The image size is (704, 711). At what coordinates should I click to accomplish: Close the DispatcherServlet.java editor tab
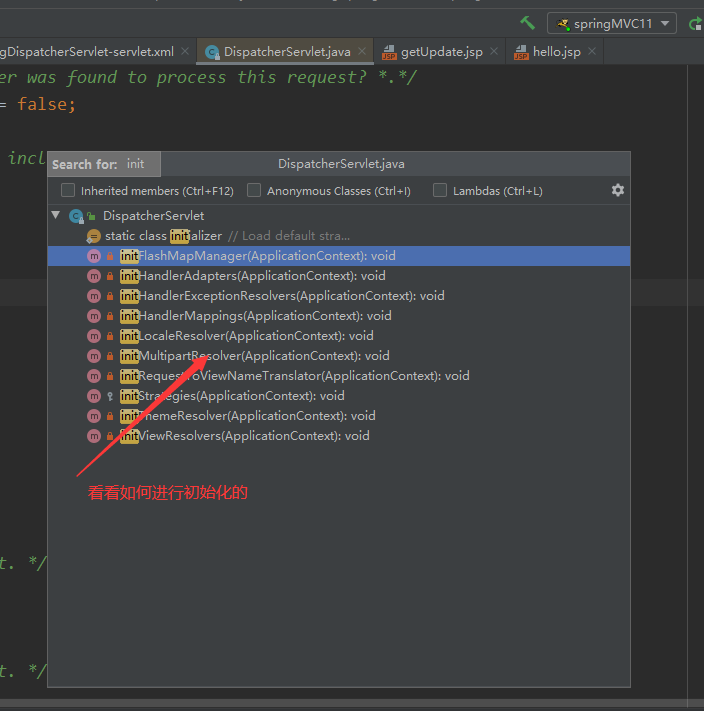[x=360, y=51]
